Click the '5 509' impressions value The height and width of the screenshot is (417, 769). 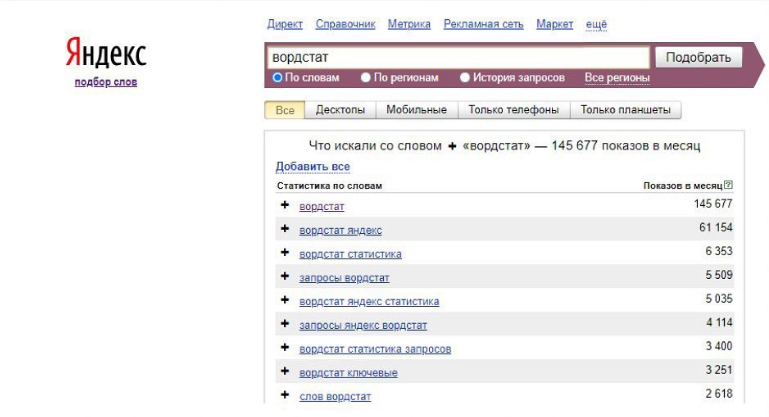point(719,275)
